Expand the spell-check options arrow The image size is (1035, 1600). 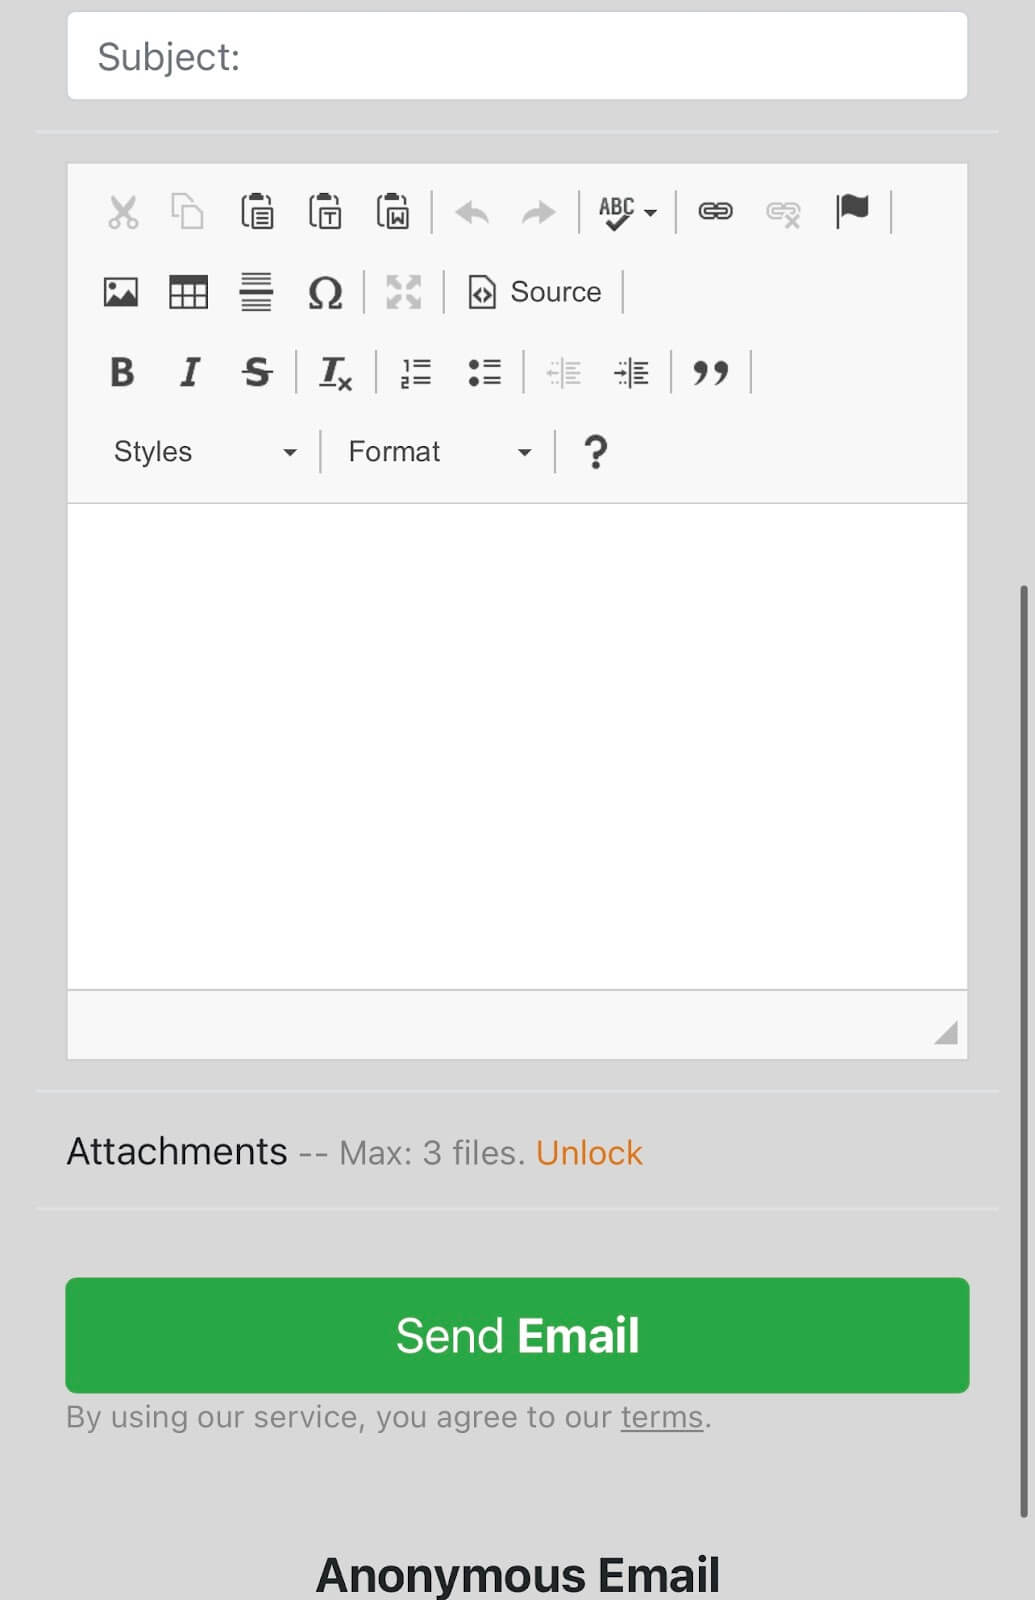click(x=649, y=212)
